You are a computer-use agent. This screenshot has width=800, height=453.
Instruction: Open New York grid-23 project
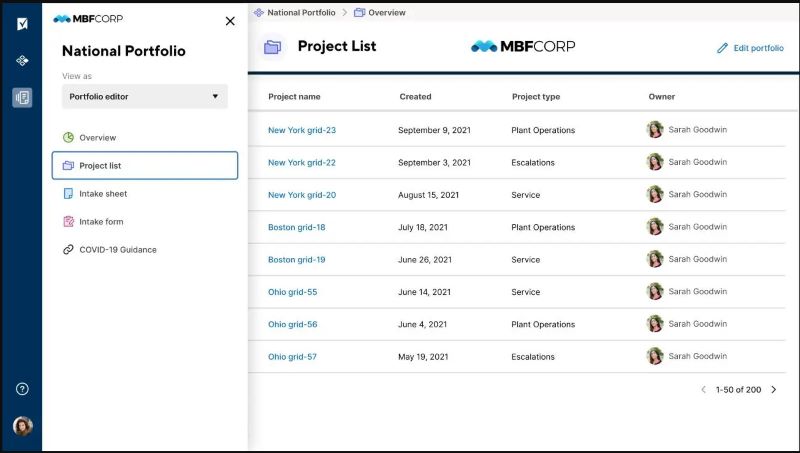click(302, 130)
